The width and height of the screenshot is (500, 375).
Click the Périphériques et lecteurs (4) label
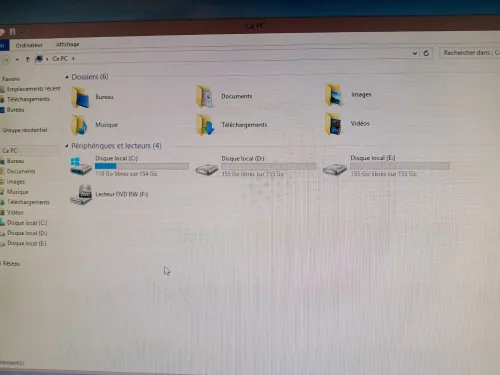click(116, 146)
